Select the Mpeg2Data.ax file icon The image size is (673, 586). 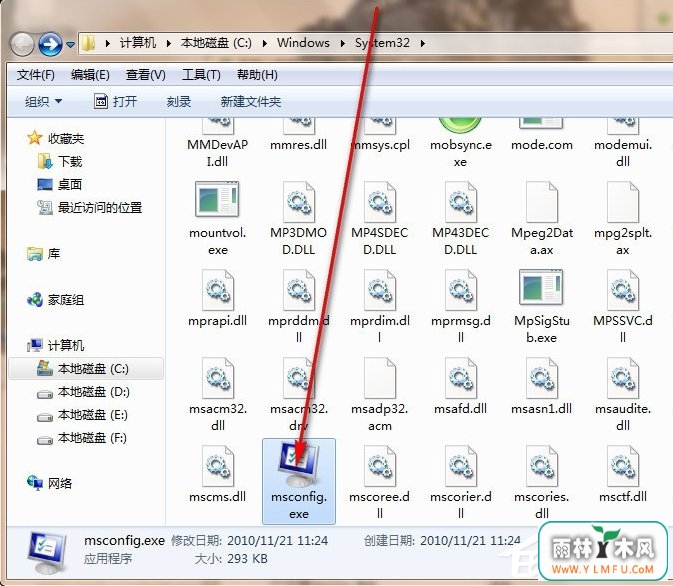pyautogui.click(x=542, y=201)
